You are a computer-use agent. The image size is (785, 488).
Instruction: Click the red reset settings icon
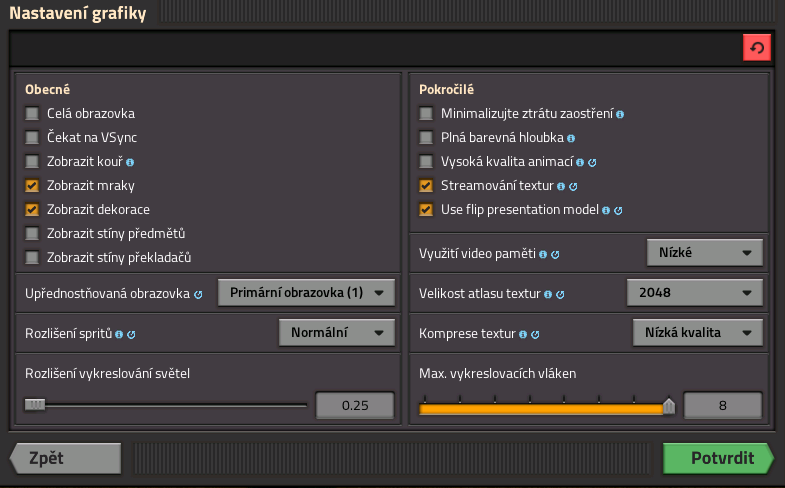click(757, 48)
